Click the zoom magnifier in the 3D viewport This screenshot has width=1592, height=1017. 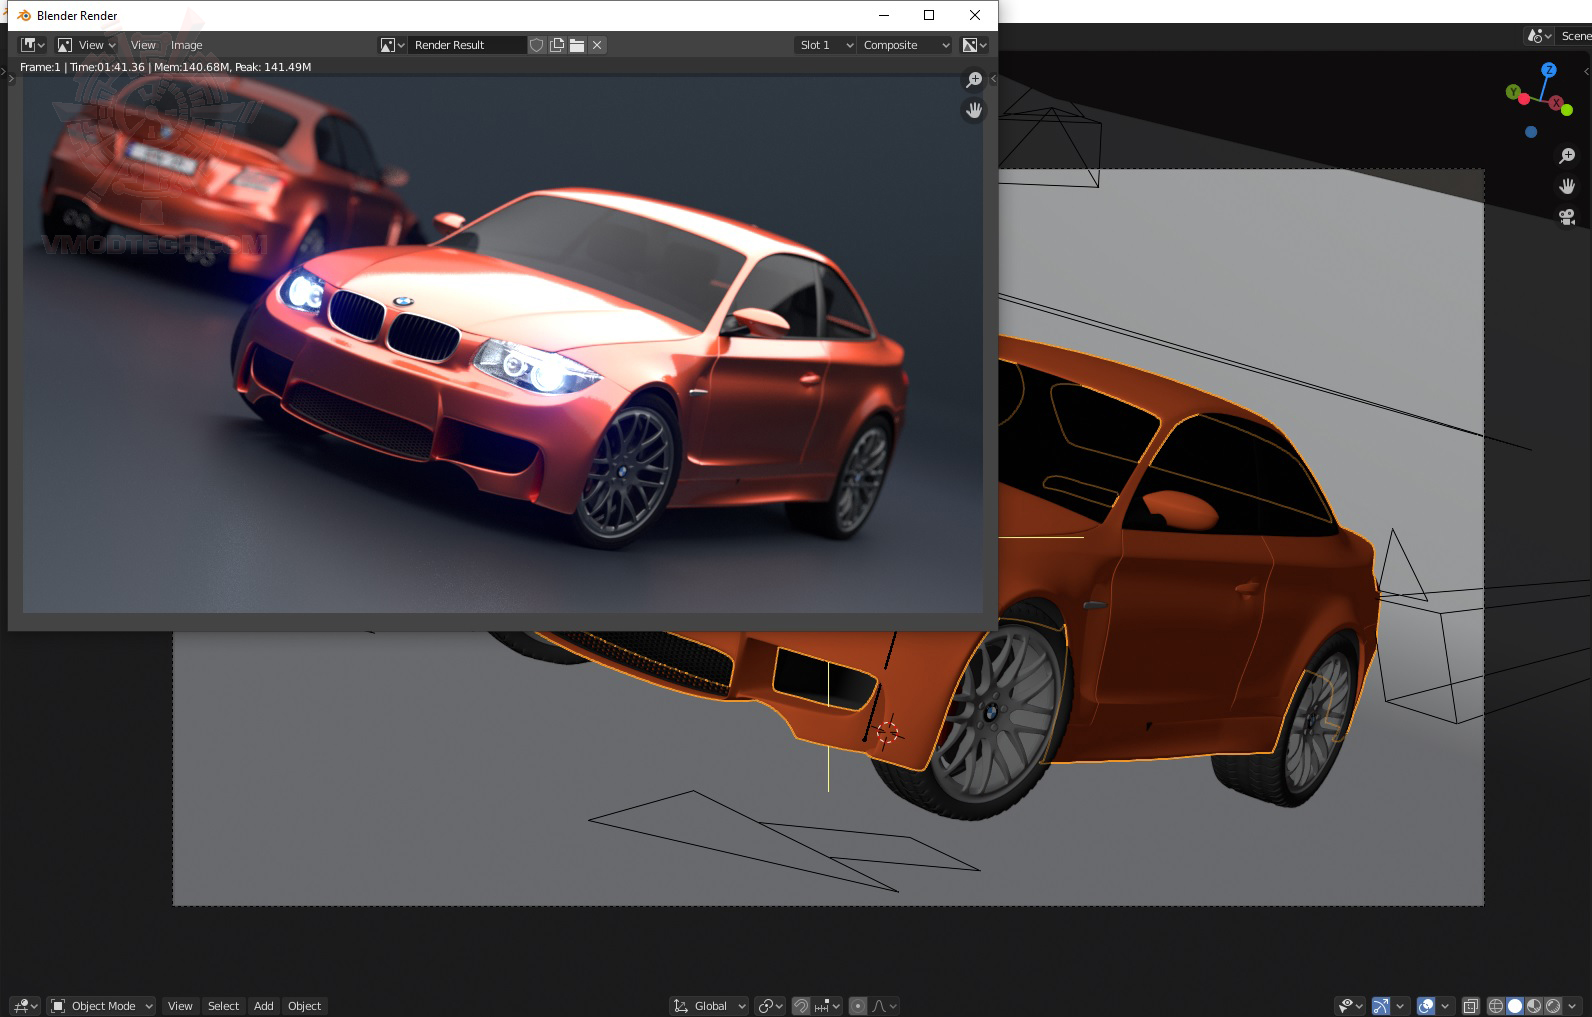(x=1567, y=156)
